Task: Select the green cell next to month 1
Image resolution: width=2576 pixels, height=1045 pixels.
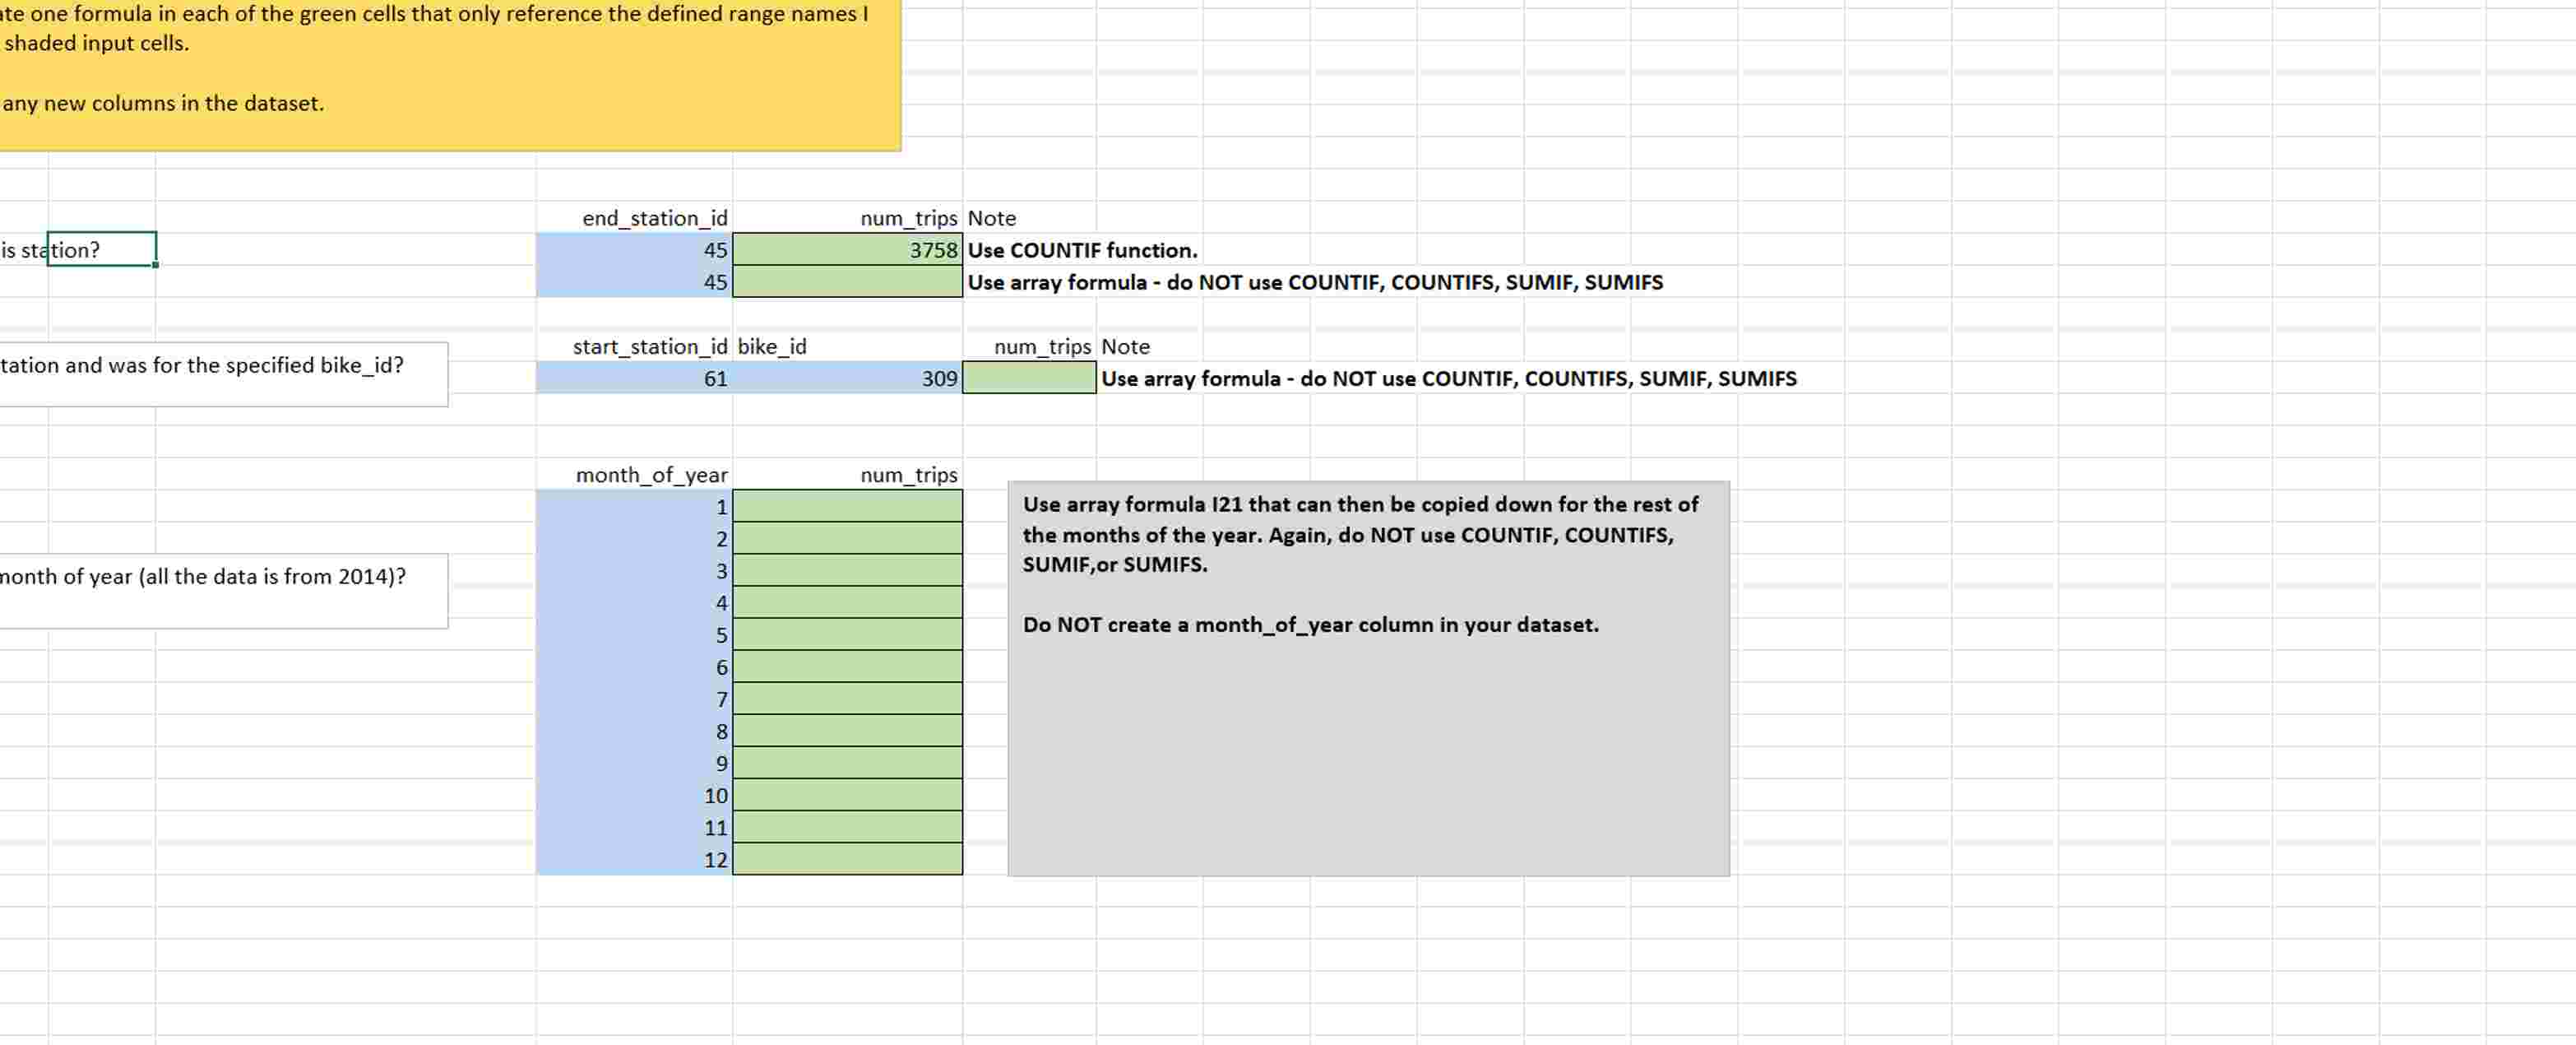Action: pyautogui.click(x=847, y=506)
